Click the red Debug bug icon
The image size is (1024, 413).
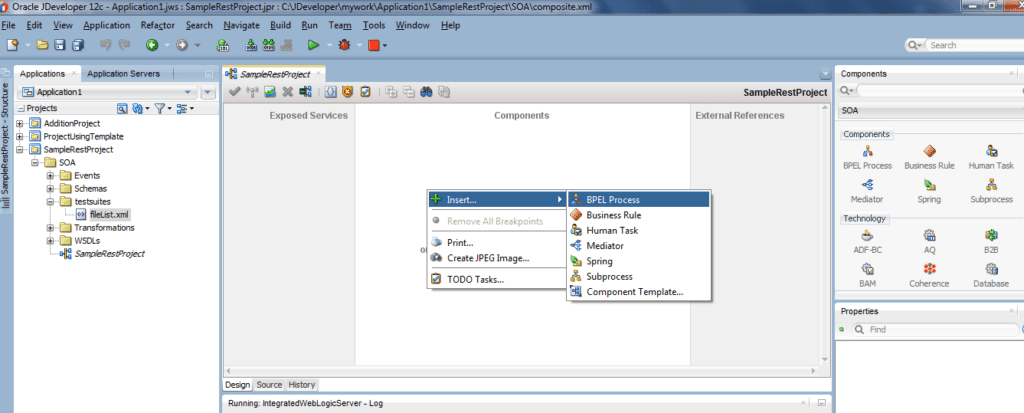[344, 45]
